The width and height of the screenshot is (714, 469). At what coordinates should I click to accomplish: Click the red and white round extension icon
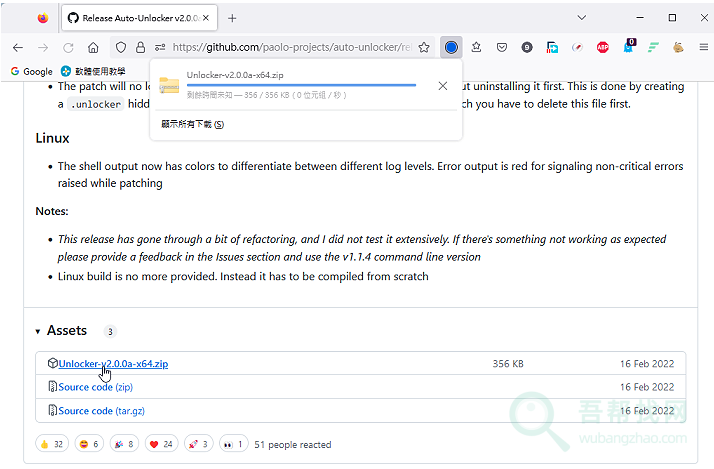[x=577, y=47]
